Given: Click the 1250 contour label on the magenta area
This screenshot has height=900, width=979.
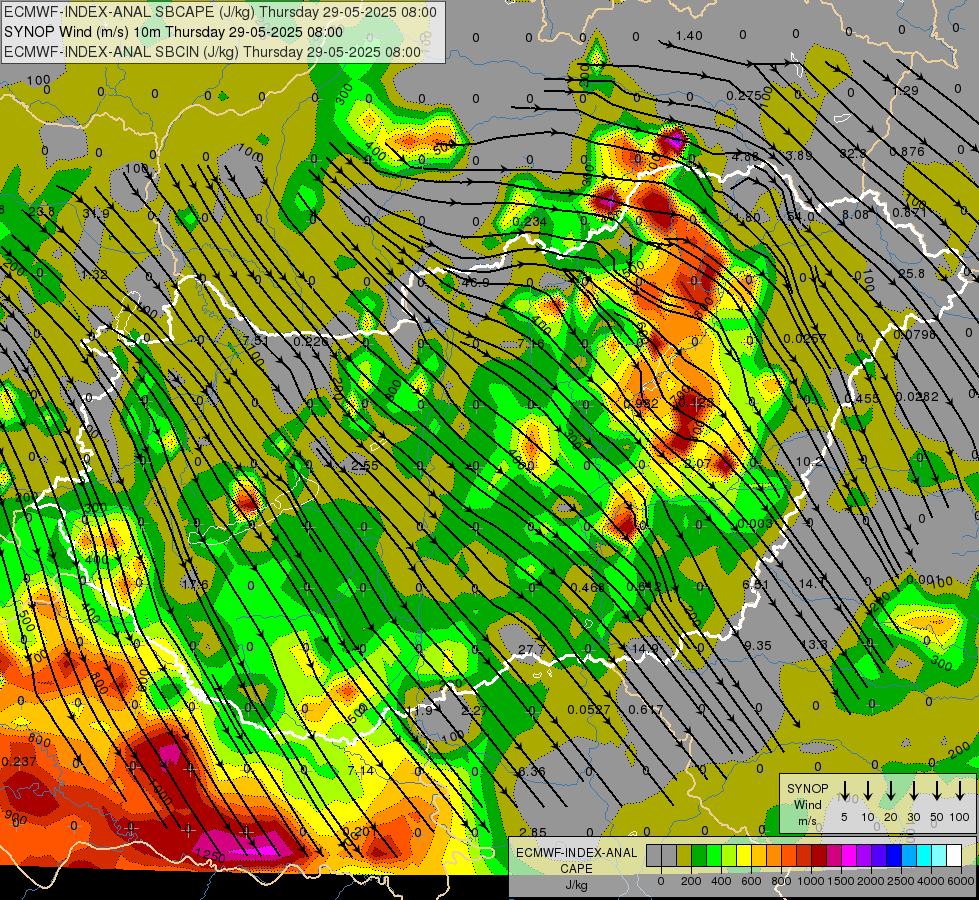Looking at the screenshot, I should pos(210,855).
